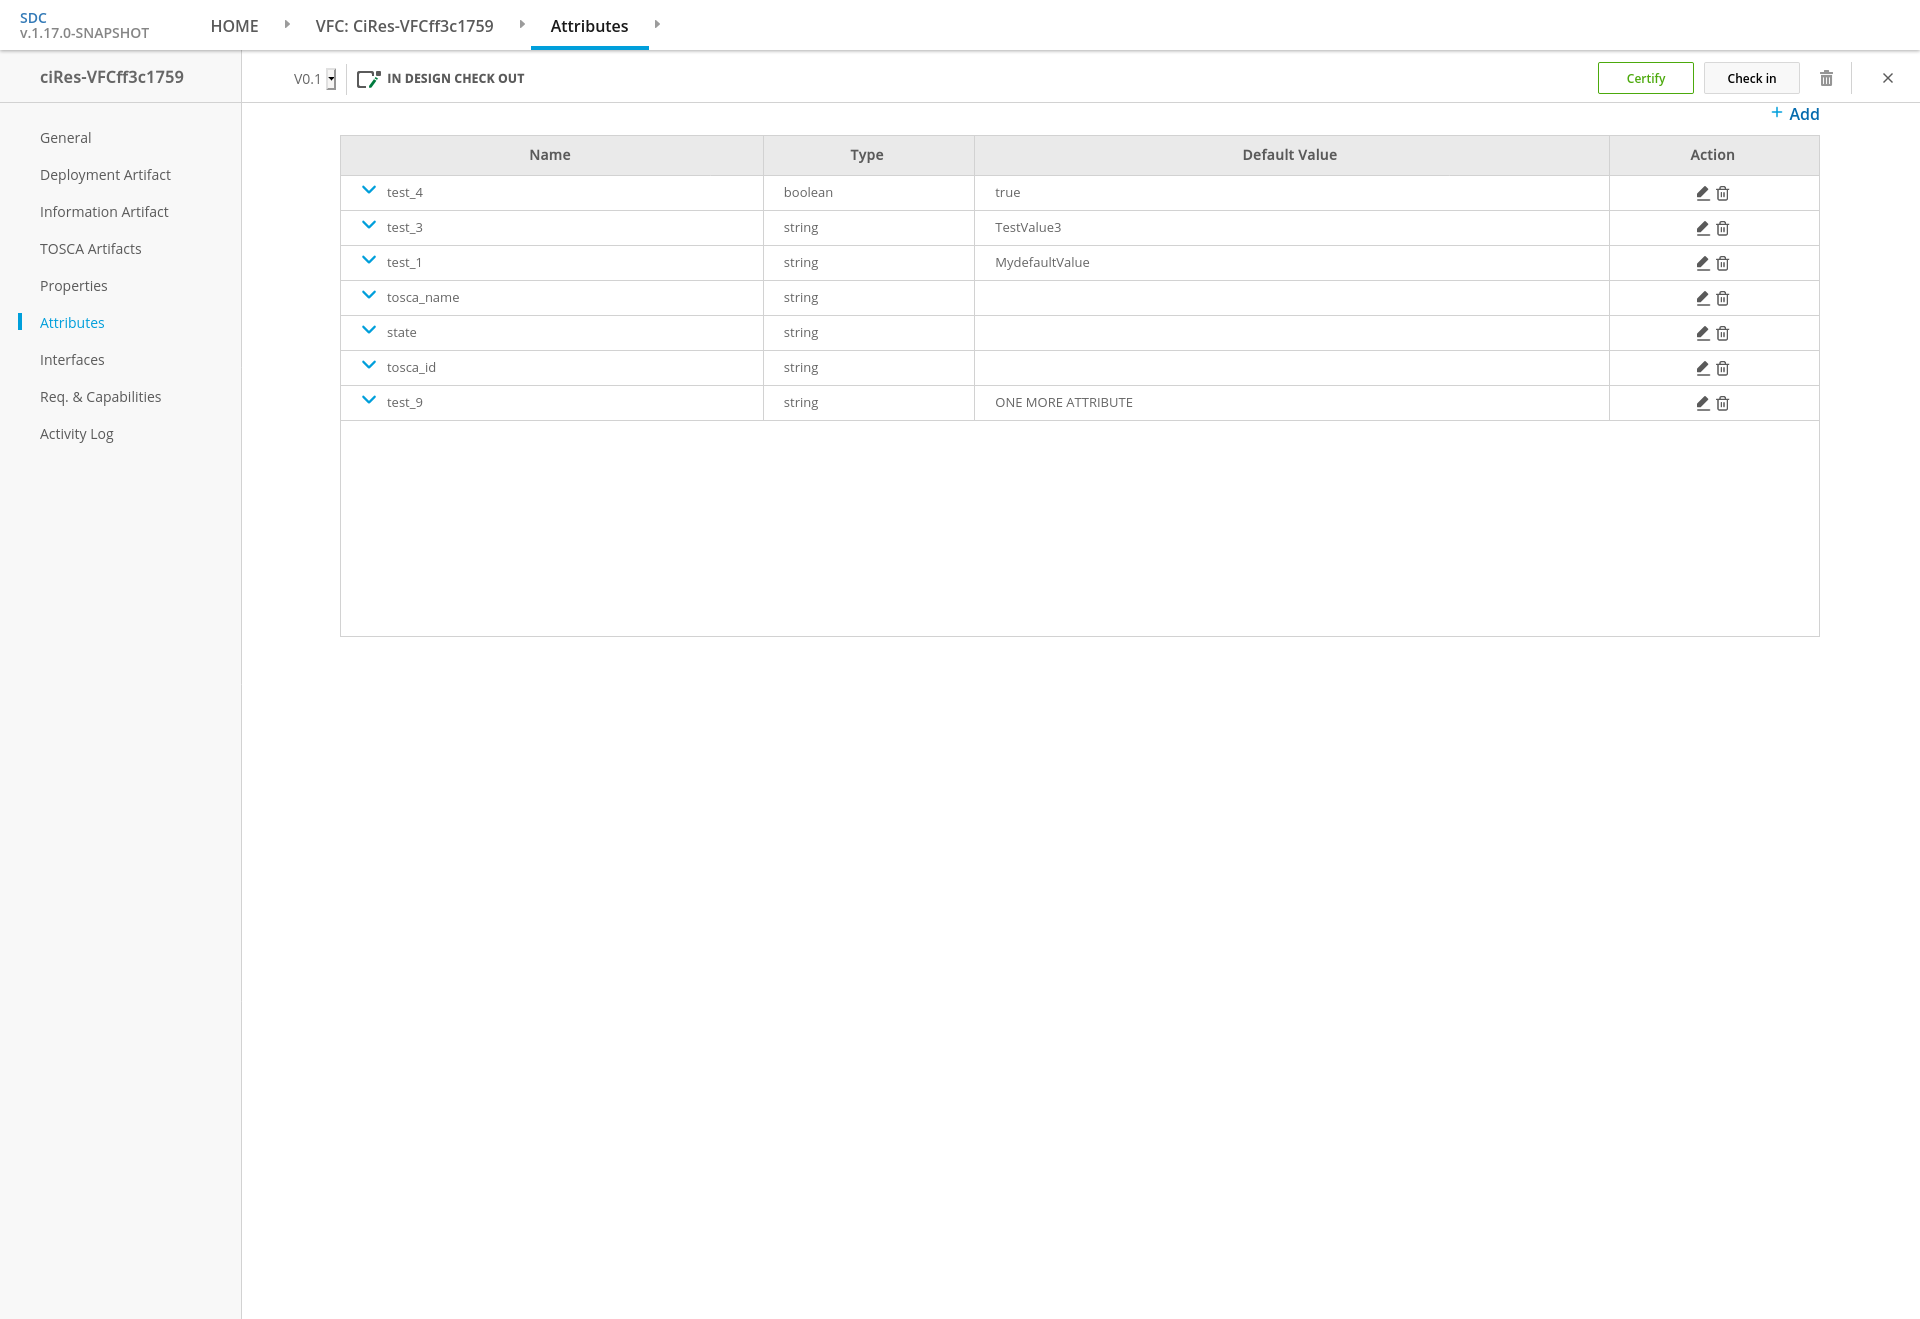Delete the tosca_id attribute row

coord(1723,368)
